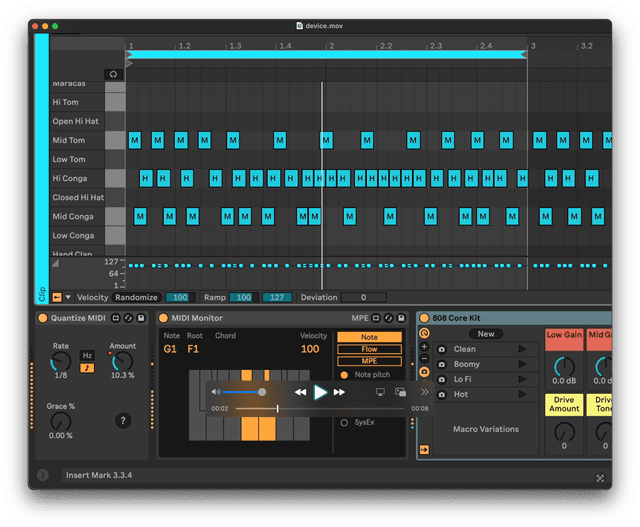Rewind the video
The height and width of the screenshot is (527, 640).
tap(300, 392)
